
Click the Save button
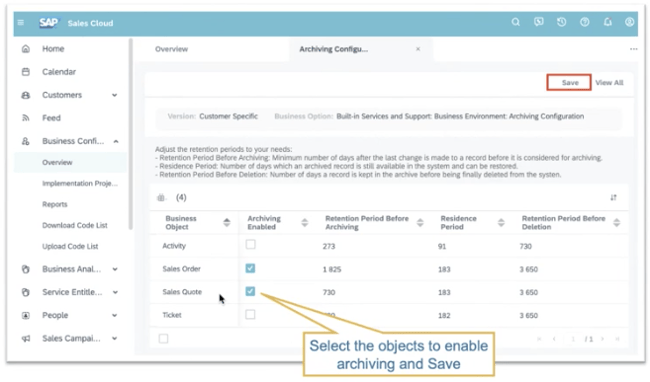pos(569,82)
